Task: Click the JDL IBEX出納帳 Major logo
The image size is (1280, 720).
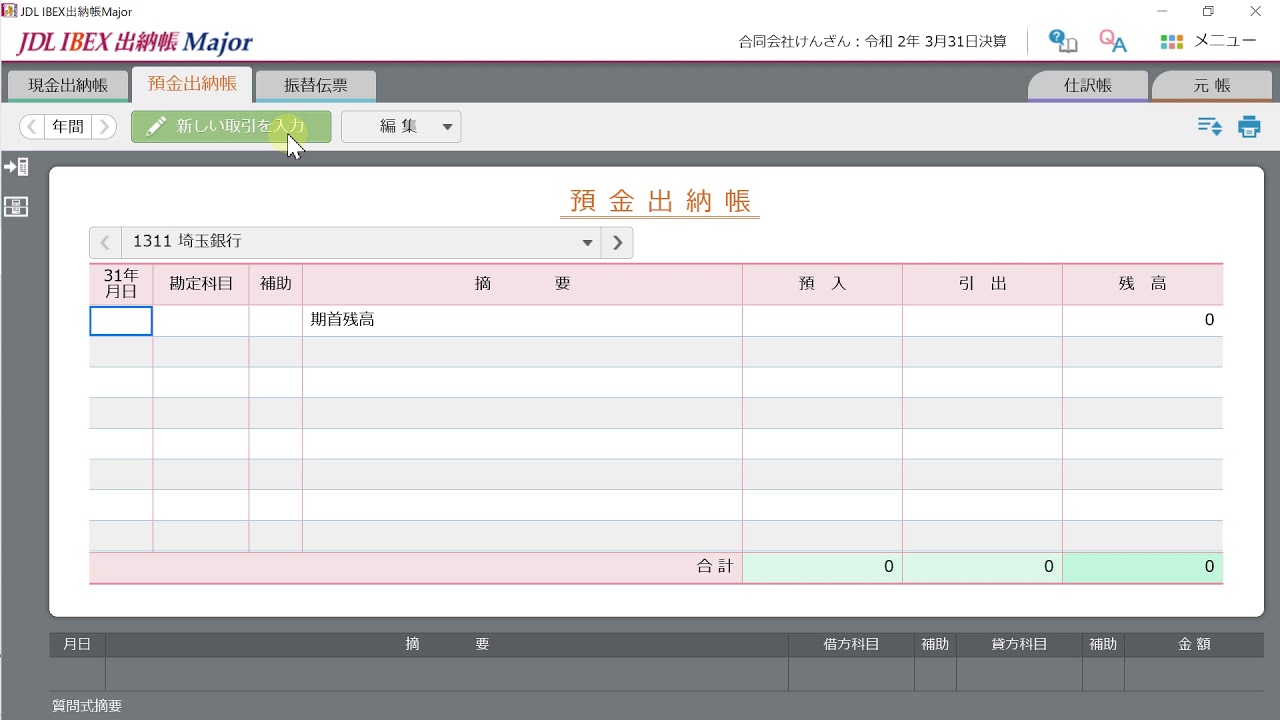Action: coord(134,42)
